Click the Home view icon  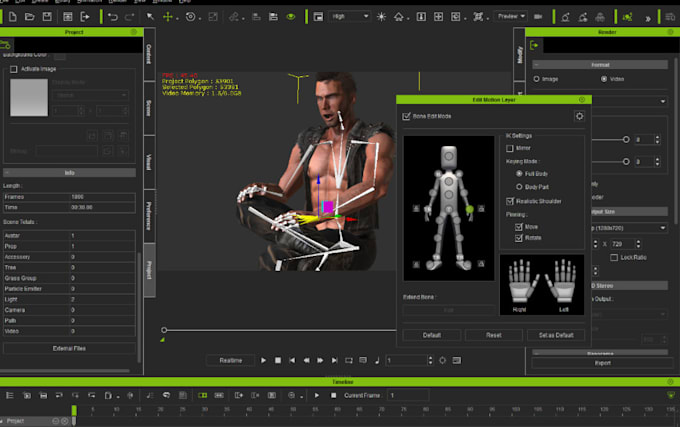(398, 17)
